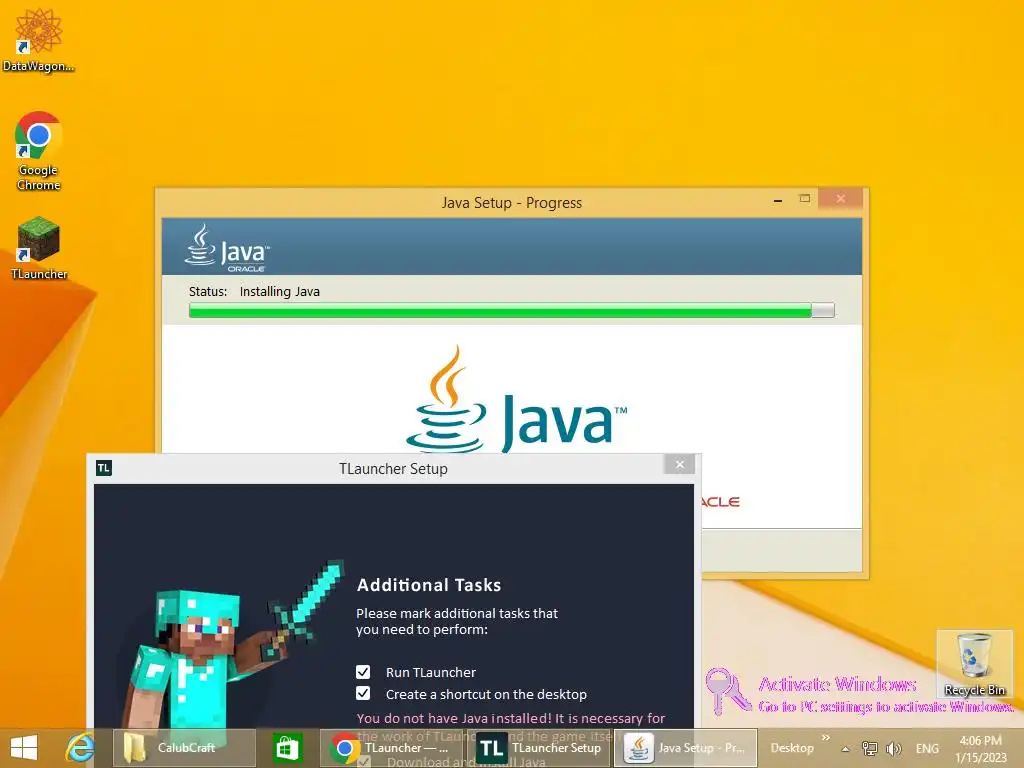Open the CalubCraft folder in the taskbar
Screen dimensions: 1024x768
pyautogui.click(x=184, y=748)
